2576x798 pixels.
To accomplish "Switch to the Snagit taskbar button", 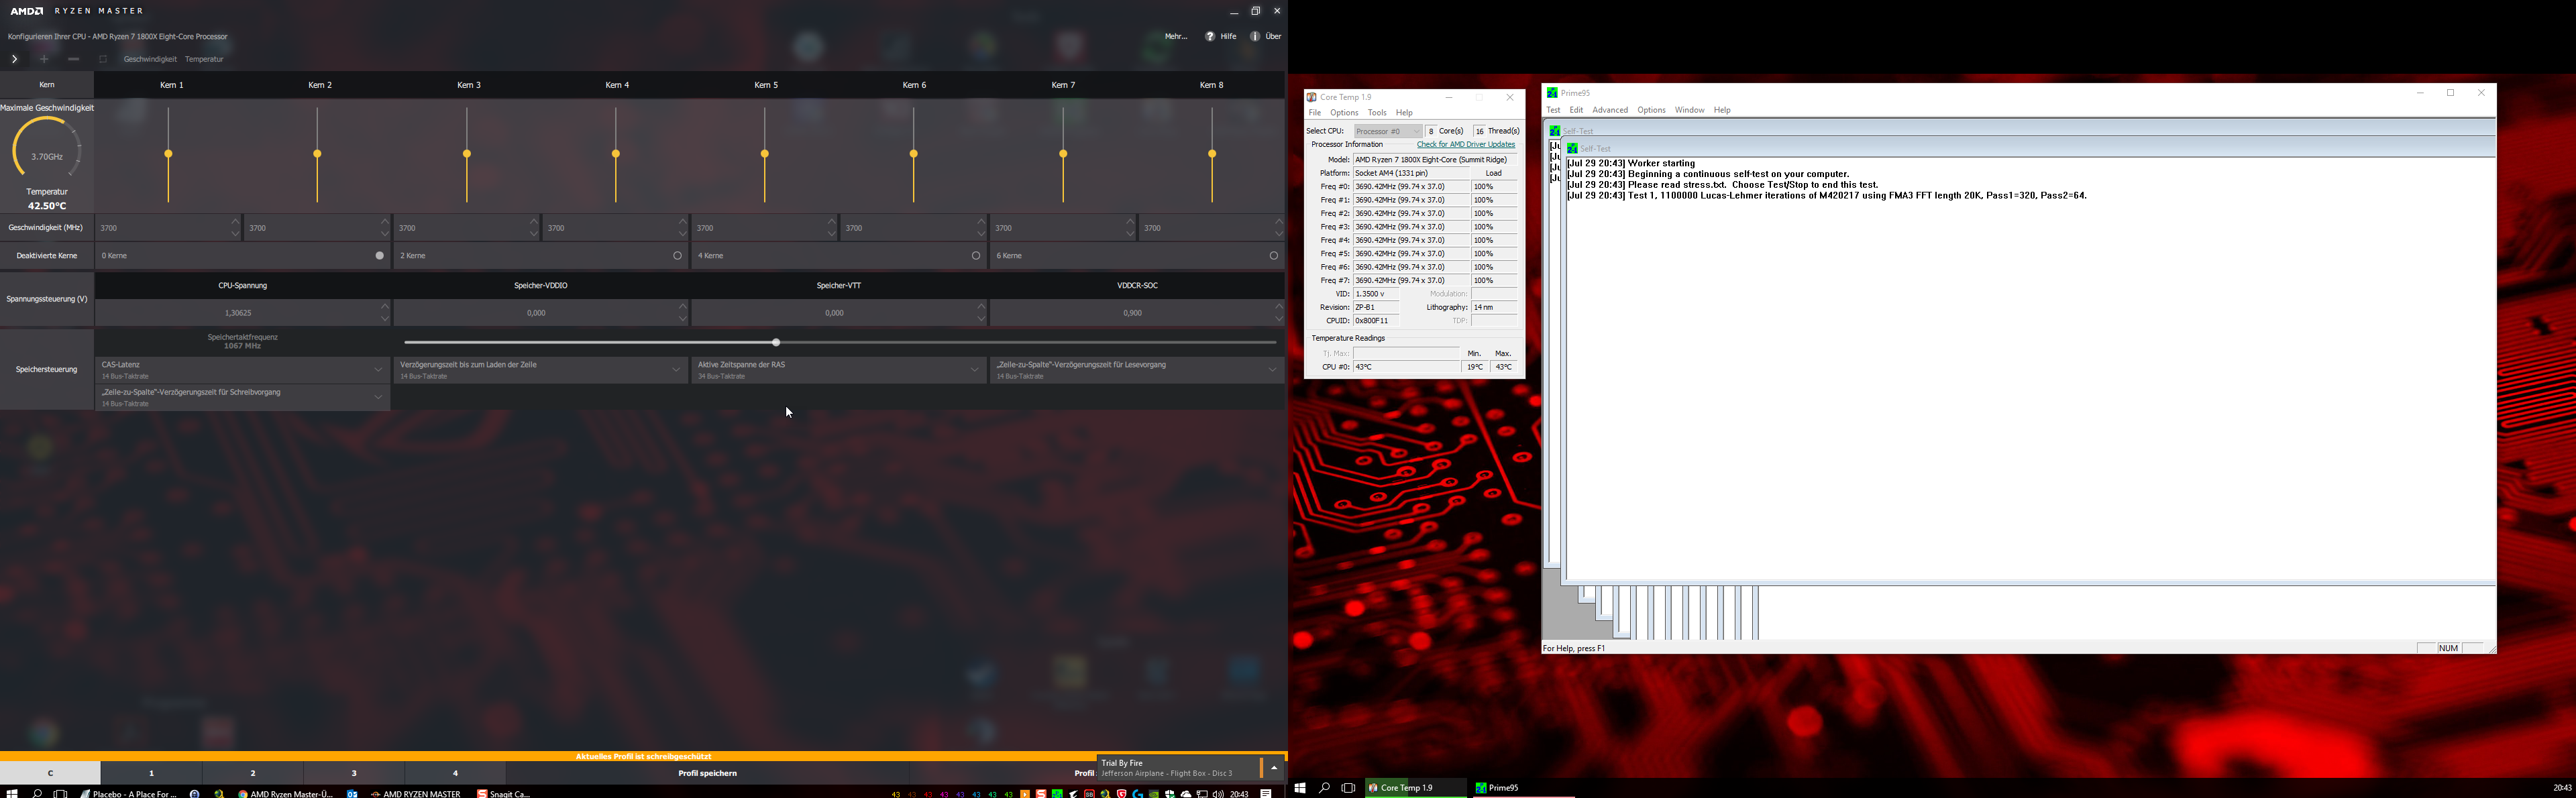I will 504,793.
